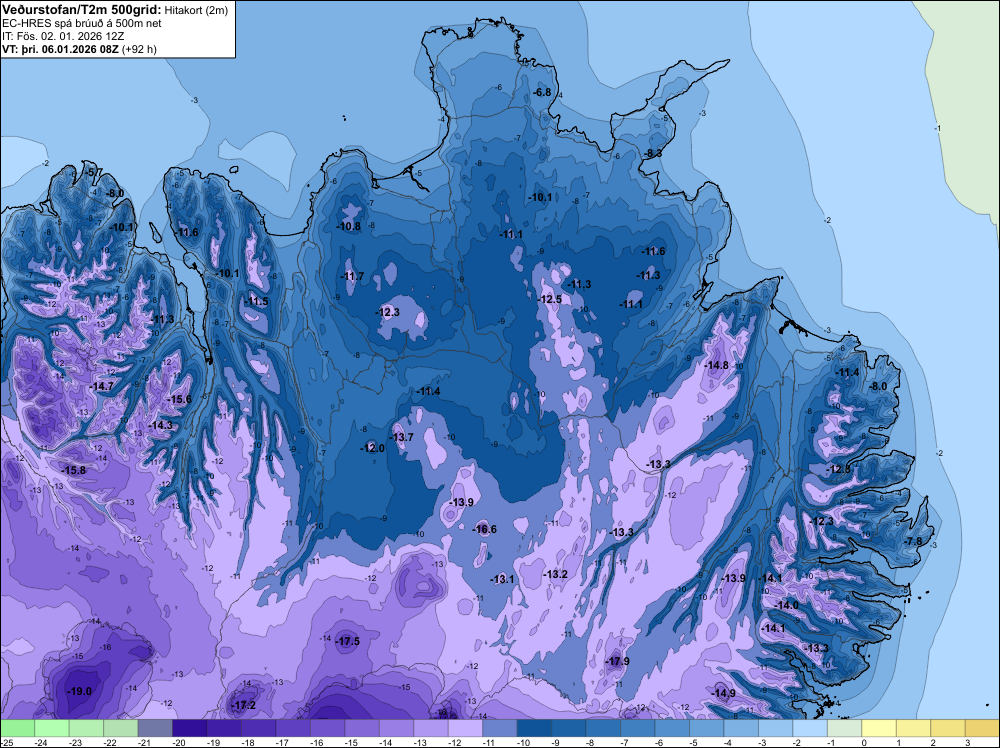Click the yellow legend cell labeled 0

pos(878,728)
